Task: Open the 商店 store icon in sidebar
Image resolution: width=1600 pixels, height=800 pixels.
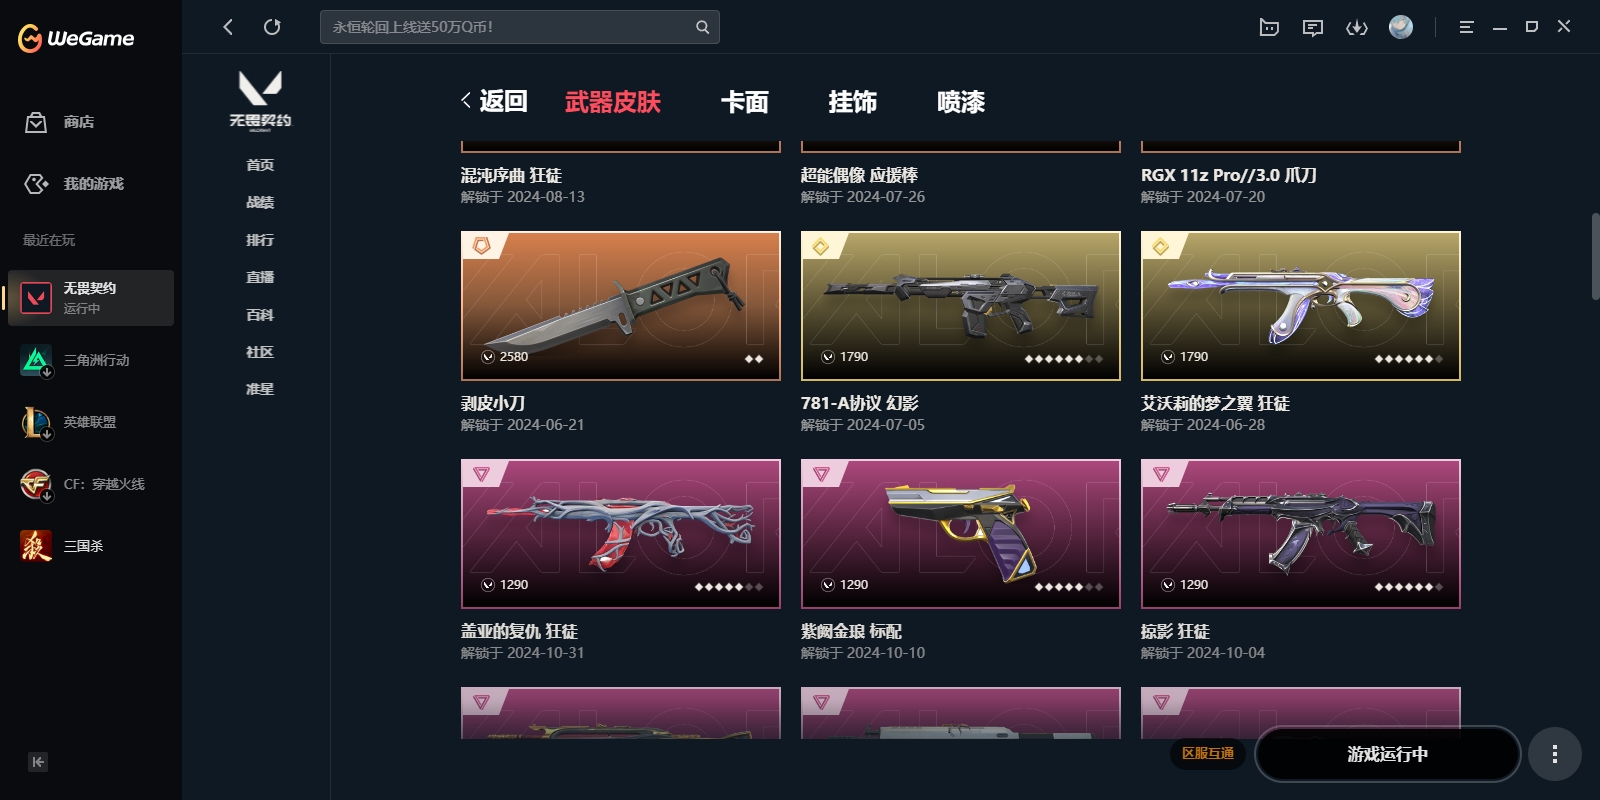Action: click(x=36, y=122)
